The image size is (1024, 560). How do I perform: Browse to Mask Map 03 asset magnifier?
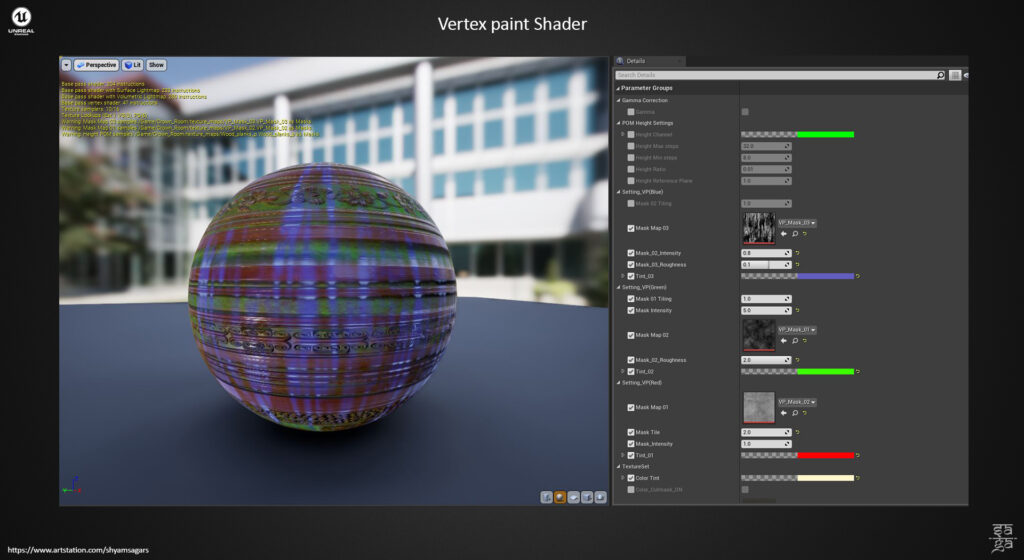(x=795, y=234)
